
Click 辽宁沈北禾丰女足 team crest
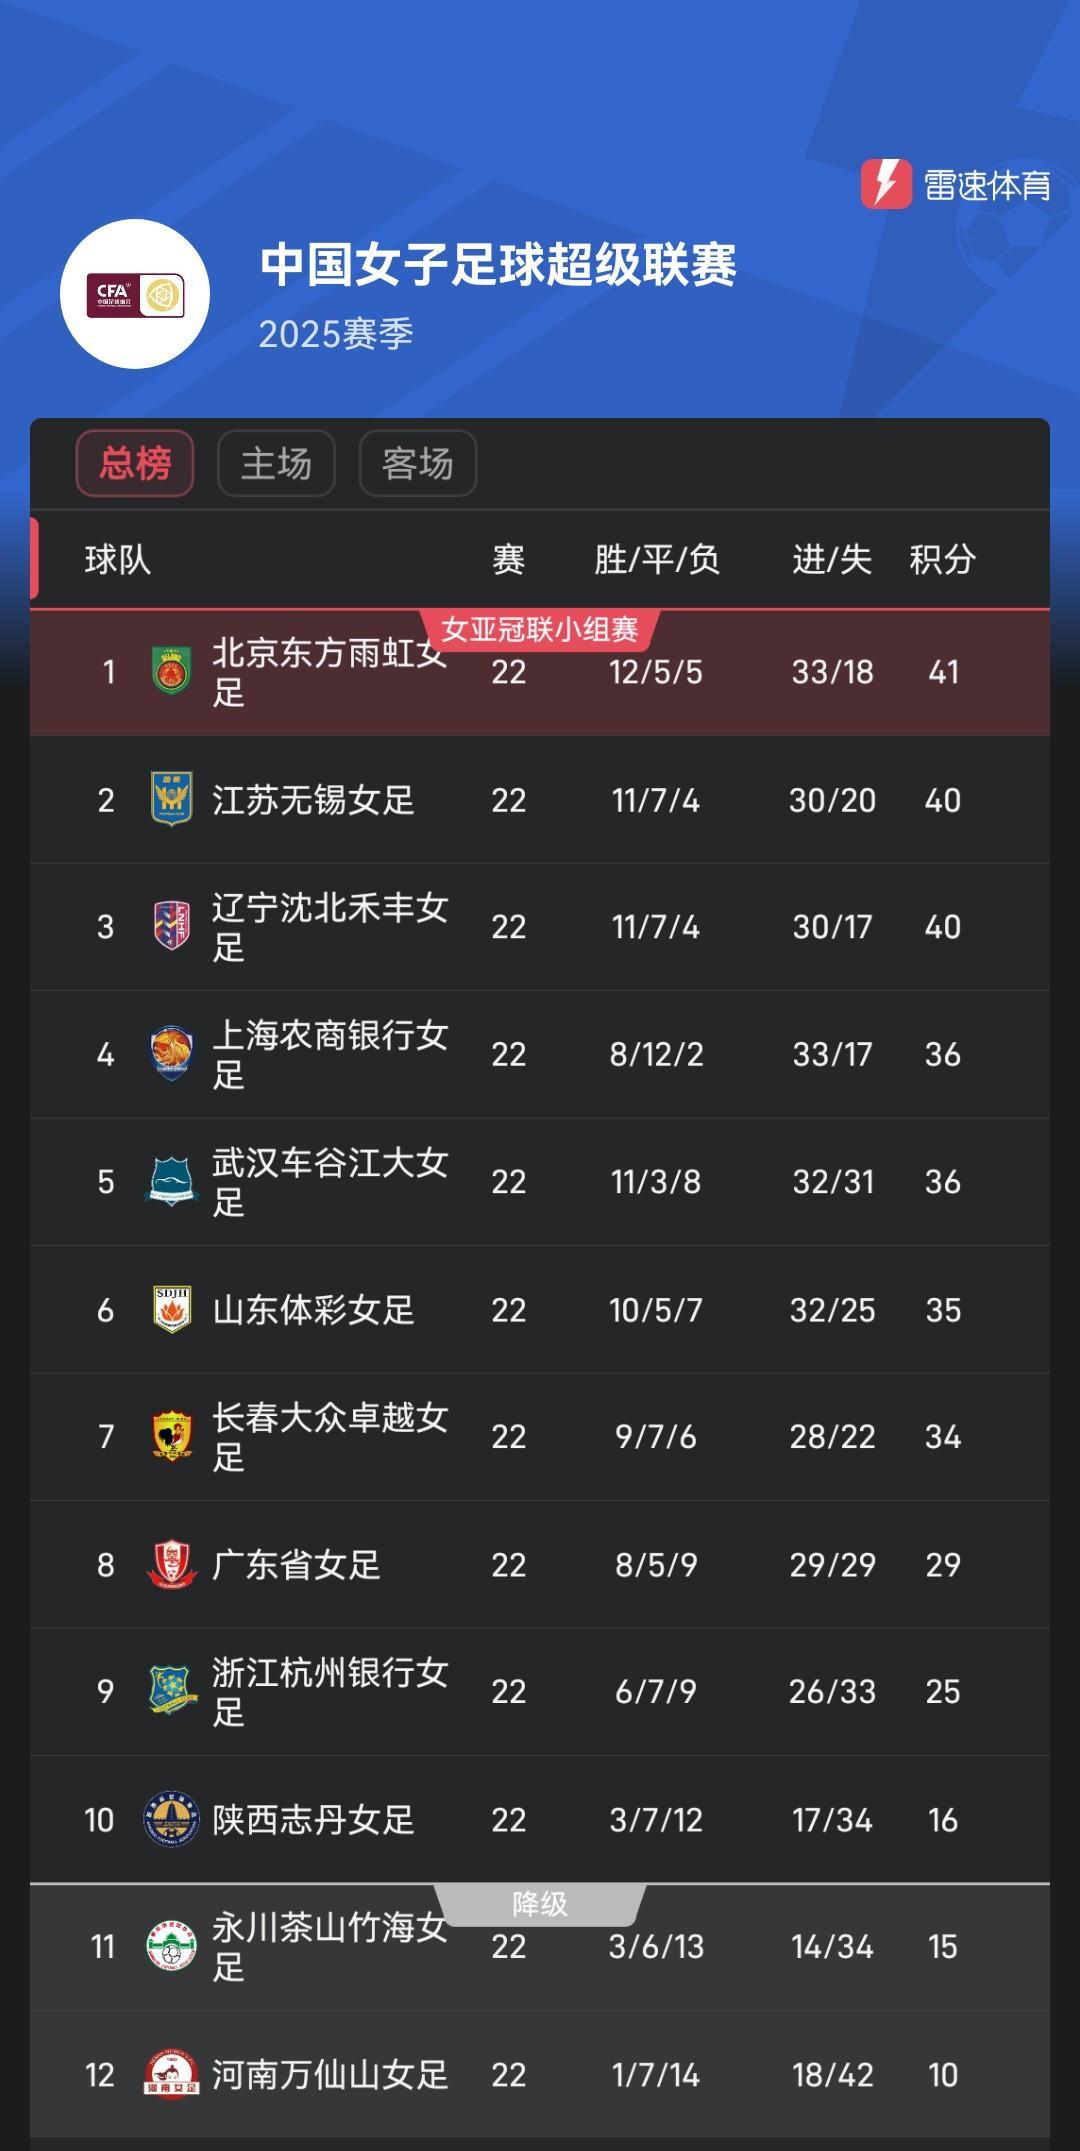click(x=172, y=926)
